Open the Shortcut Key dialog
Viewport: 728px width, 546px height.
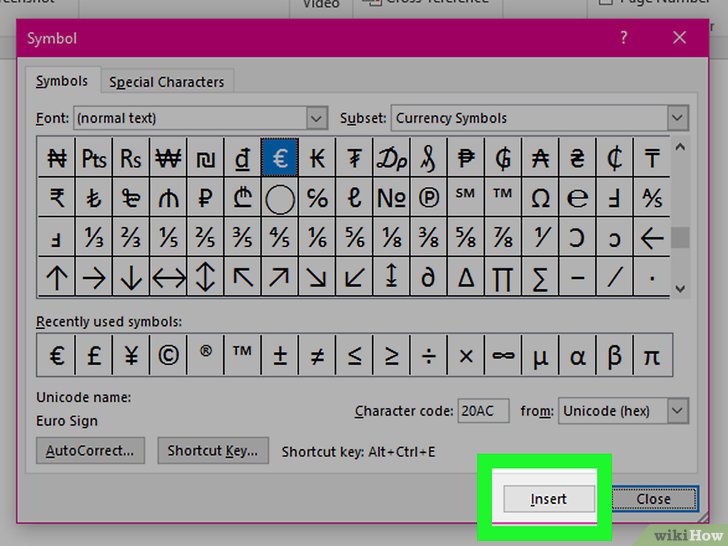(213, 450)
